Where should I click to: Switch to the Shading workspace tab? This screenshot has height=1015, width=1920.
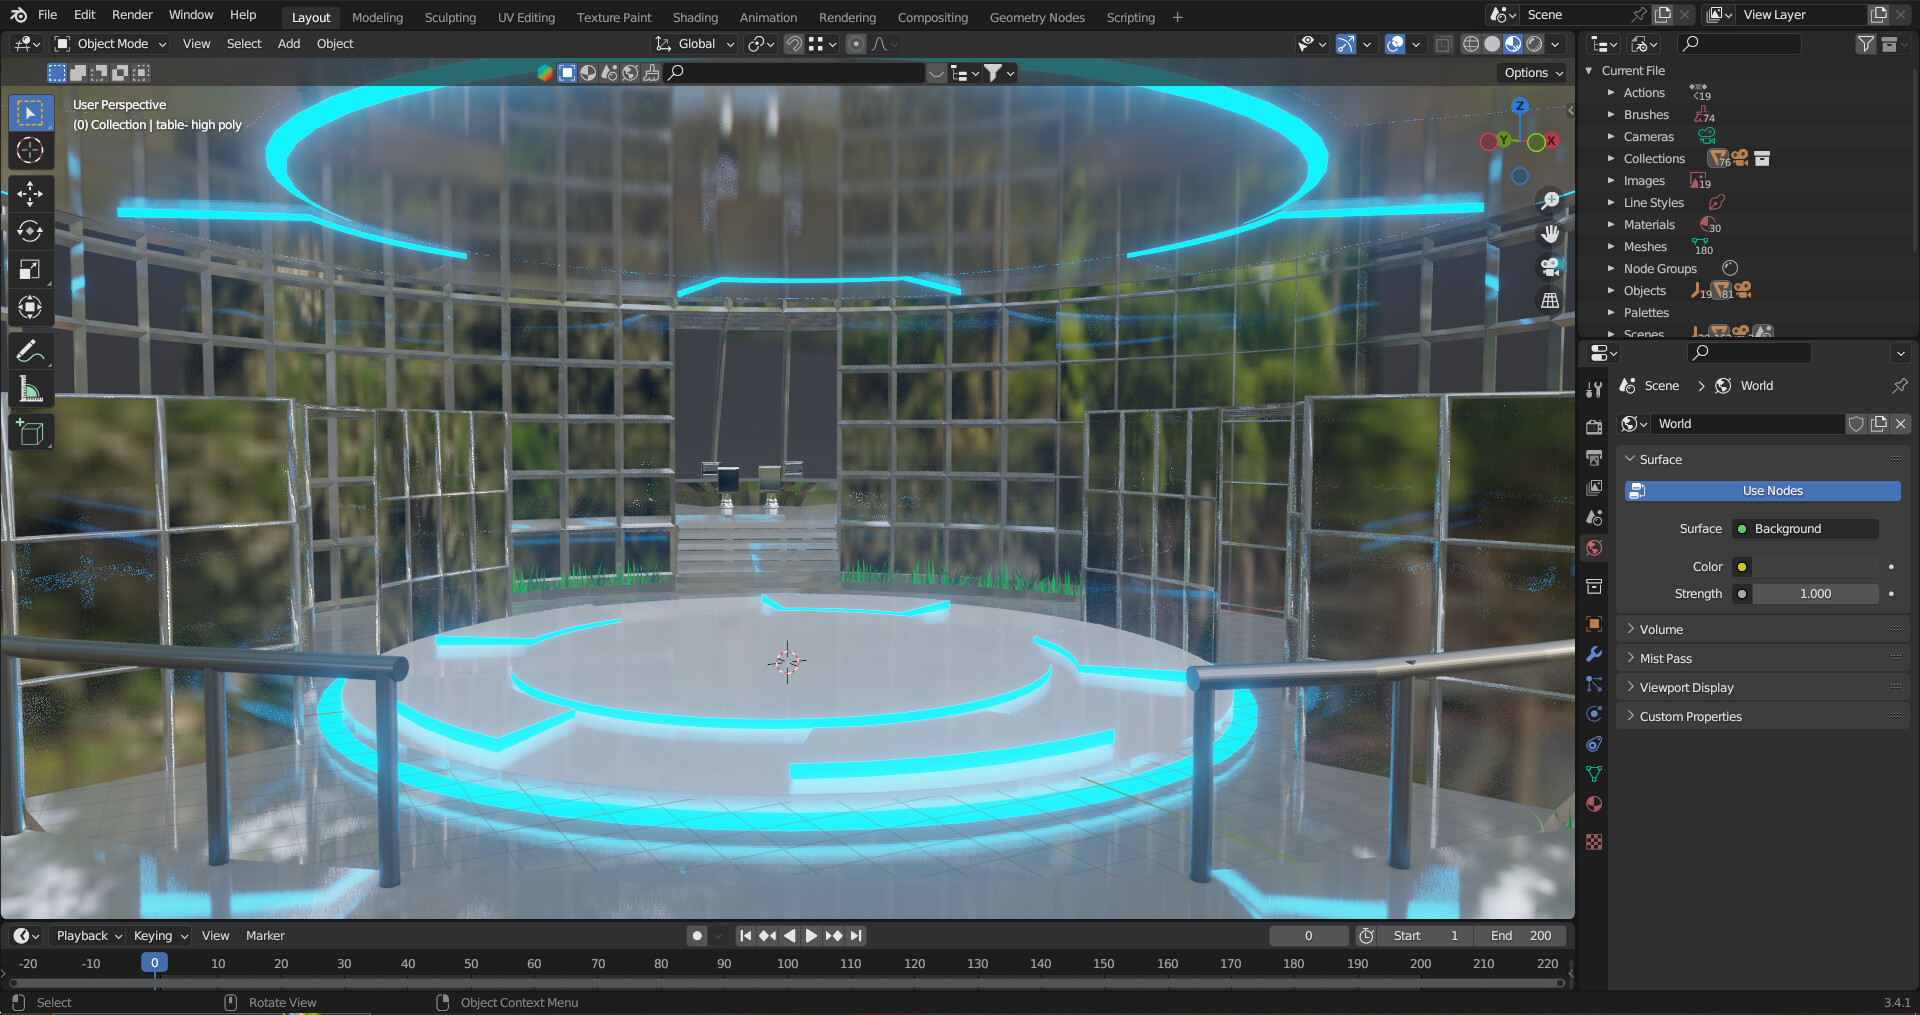695,17
